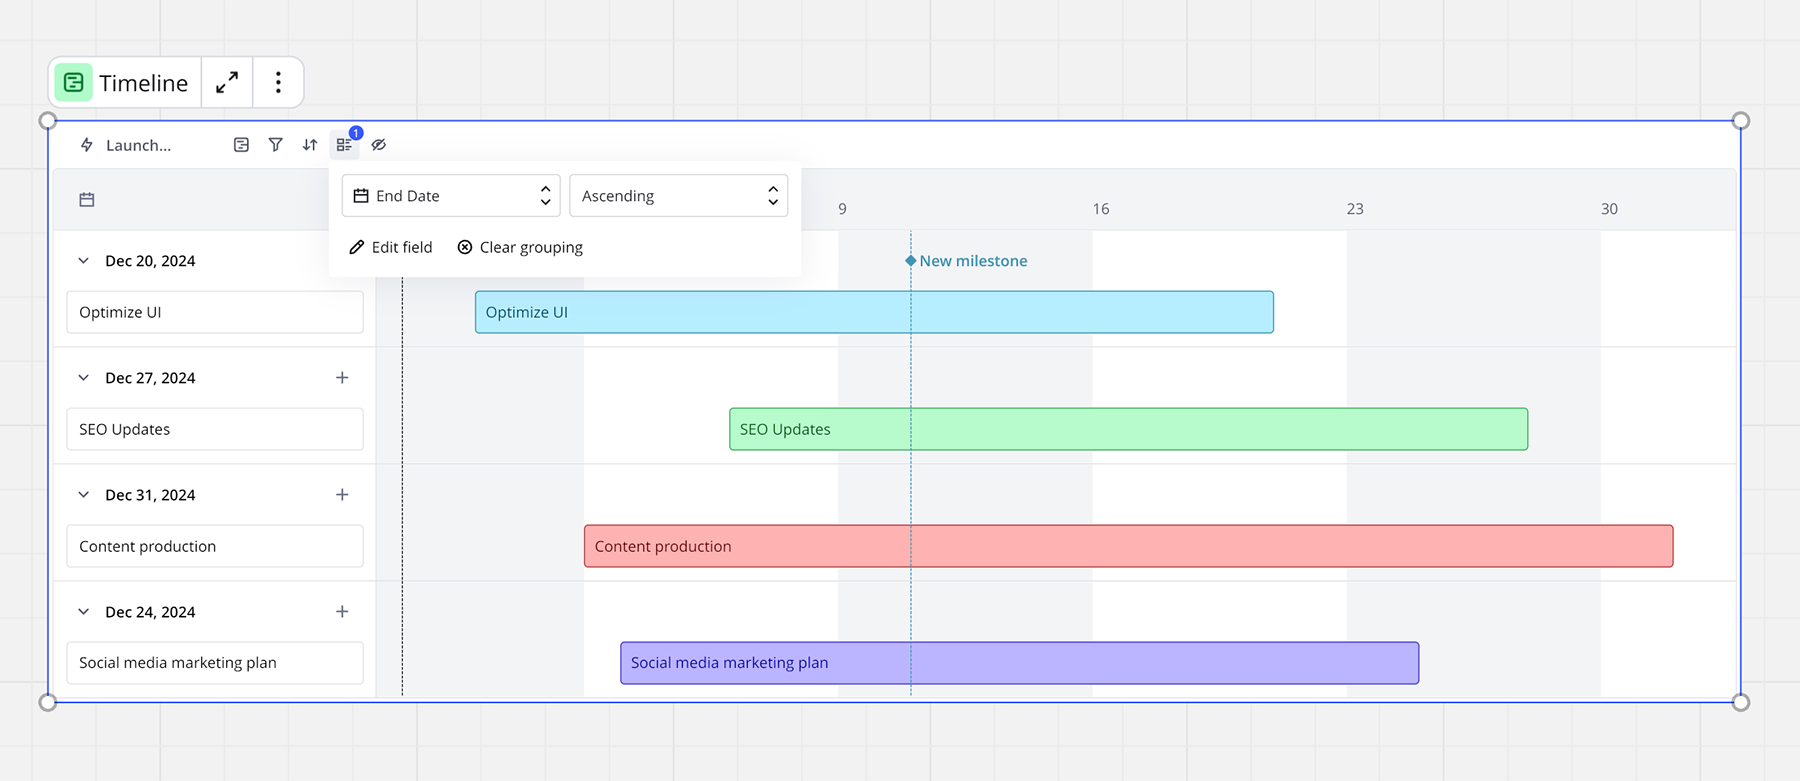Click the filter funnel icon
The height and width of the screenshot is (781, 1800).
tap(275, 145)
